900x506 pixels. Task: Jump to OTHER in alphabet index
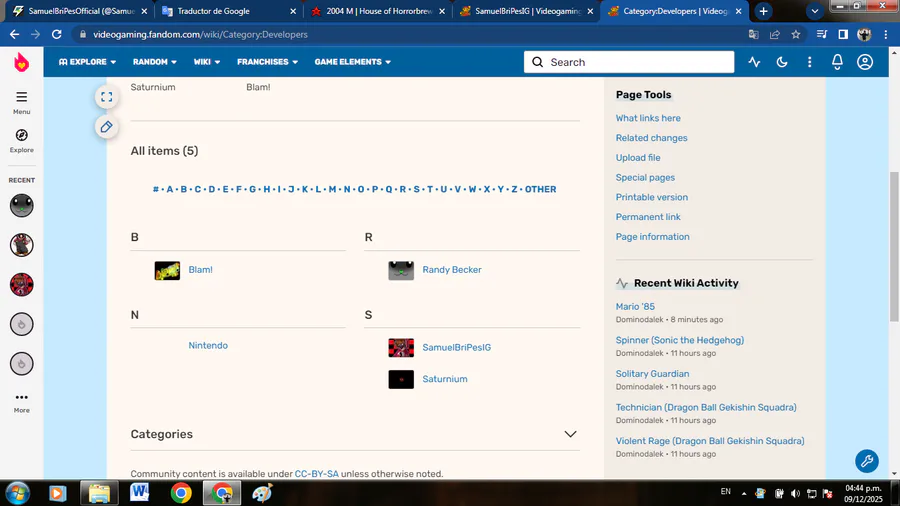click(x=540, y=189)
